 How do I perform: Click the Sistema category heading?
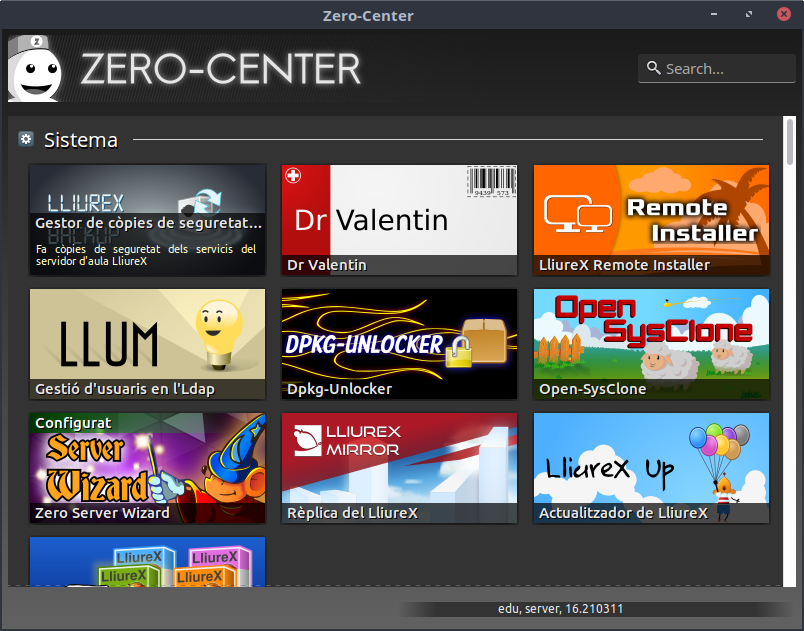(81, 140)
